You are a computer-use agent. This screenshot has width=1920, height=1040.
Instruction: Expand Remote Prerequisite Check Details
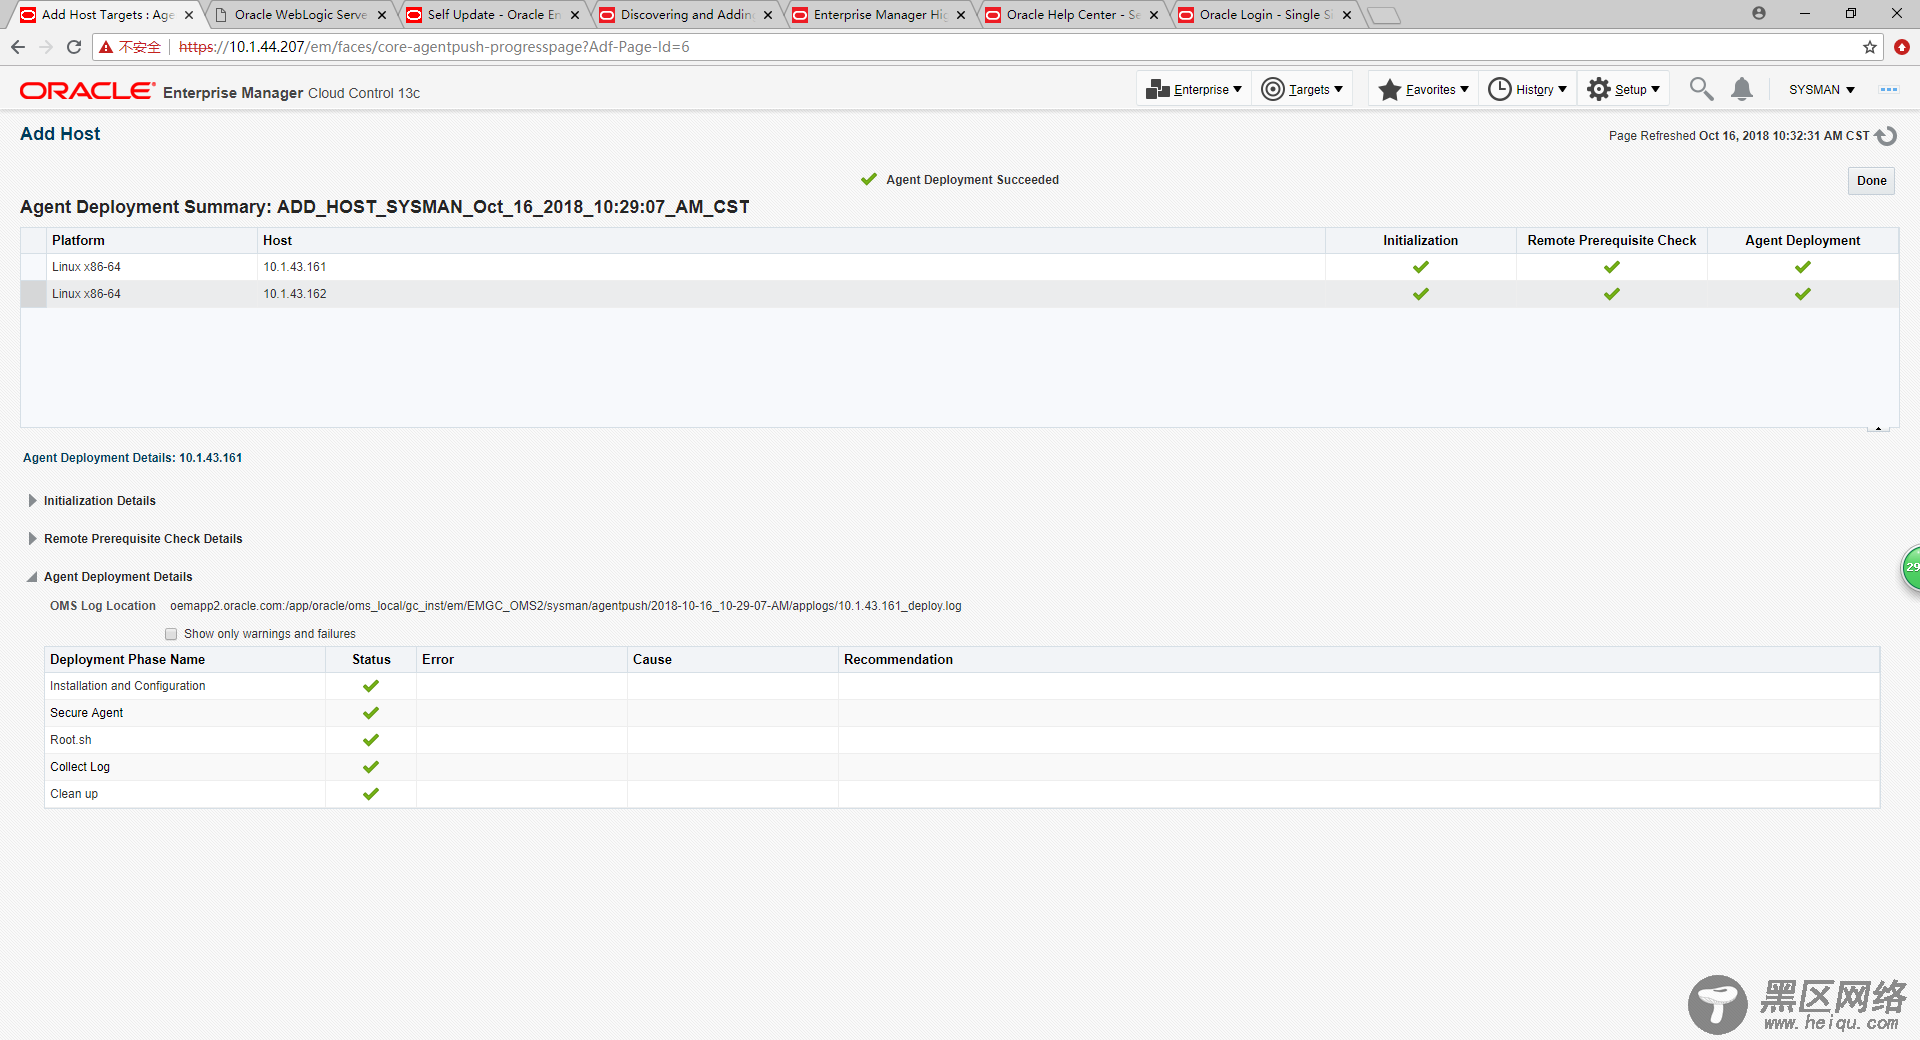click(32, 539)
